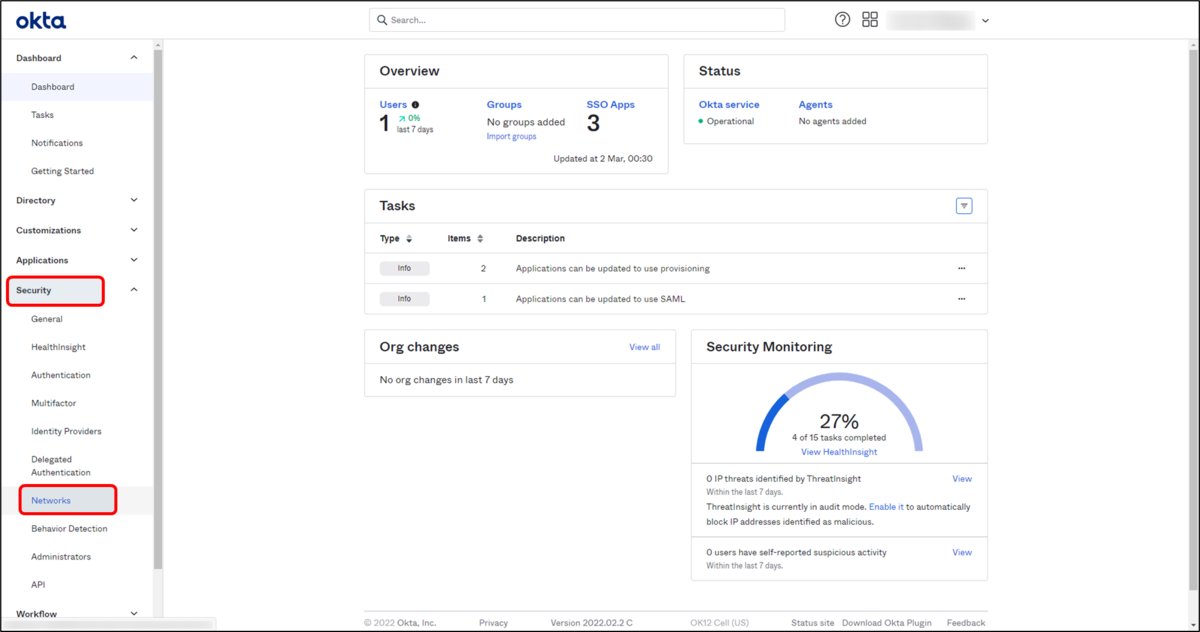Click the Status site footer link
Image resolution: width=1200 pixels, height=632 pixels.
click(x=812, y=623)
